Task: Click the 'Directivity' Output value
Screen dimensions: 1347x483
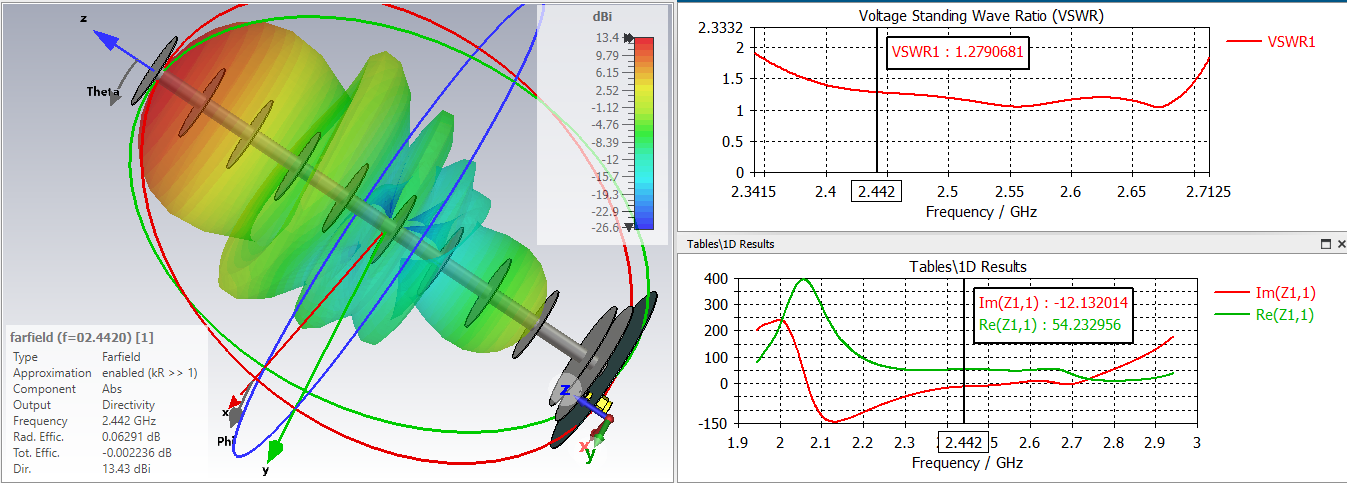Action: [128, 405]
